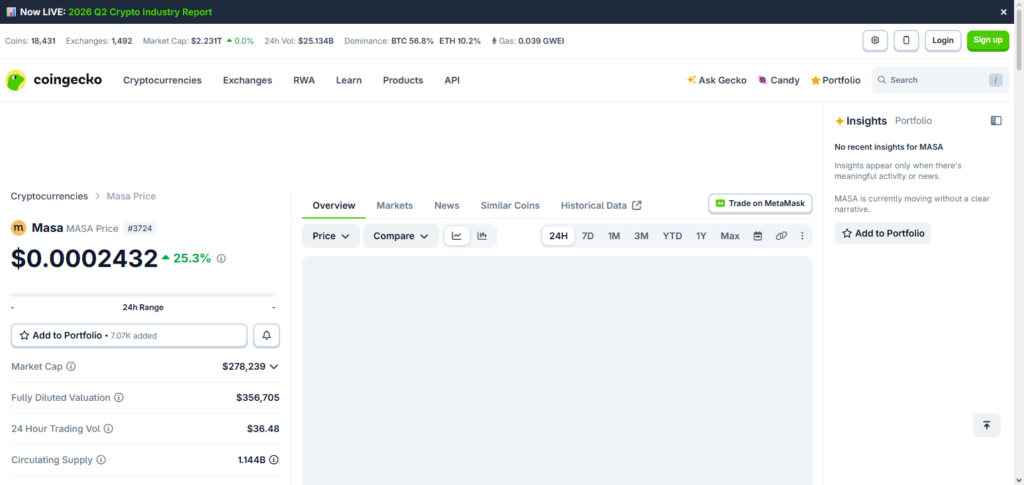Collapse the Insights side panel icon
Viewport: 1024px width, 485px height.
tap(996, 121)
